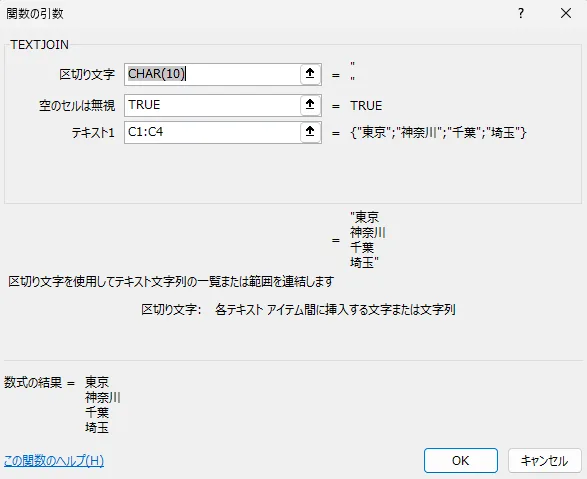
Task: Click the question mark help icon
Action: tap(521, 14)
